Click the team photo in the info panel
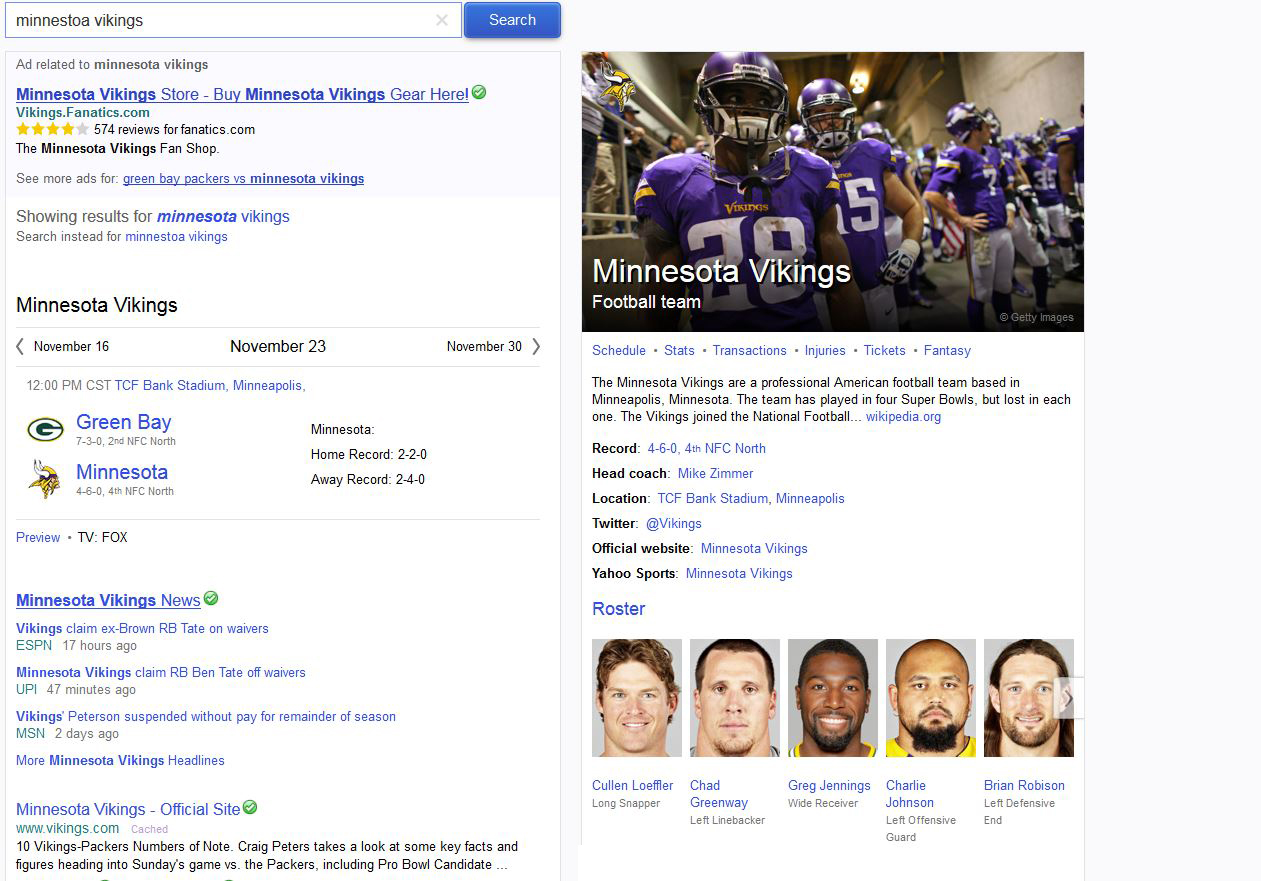 point(833,192)
